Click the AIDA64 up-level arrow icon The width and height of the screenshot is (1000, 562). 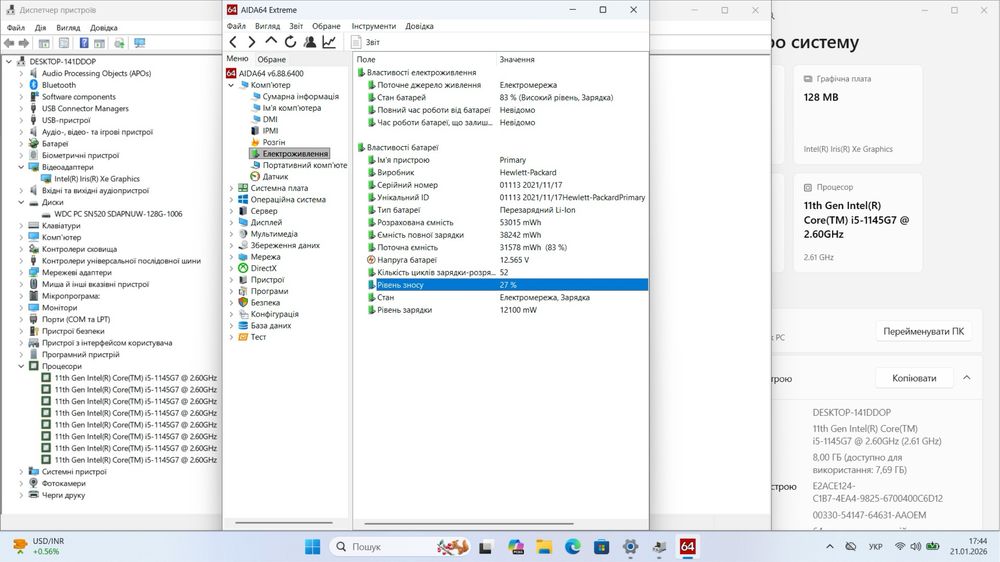(x=271, y=41)
